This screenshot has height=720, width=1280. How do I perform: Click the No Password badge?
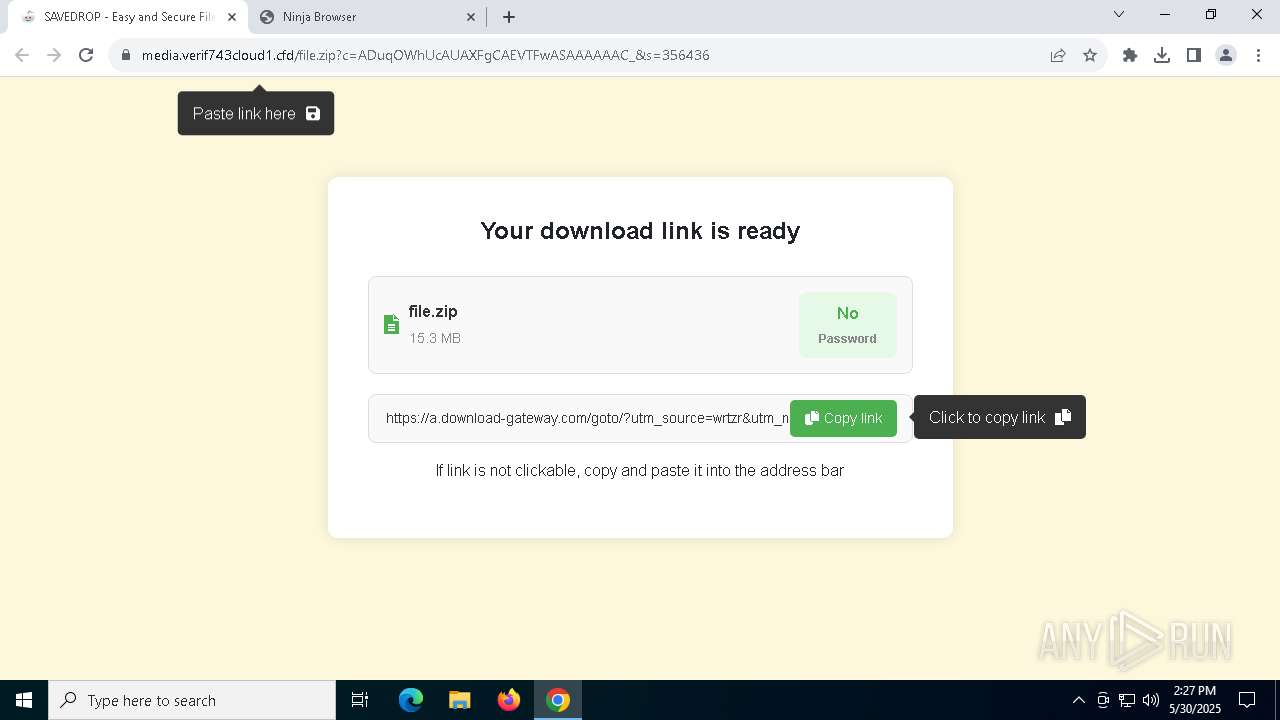pos(847,325)
